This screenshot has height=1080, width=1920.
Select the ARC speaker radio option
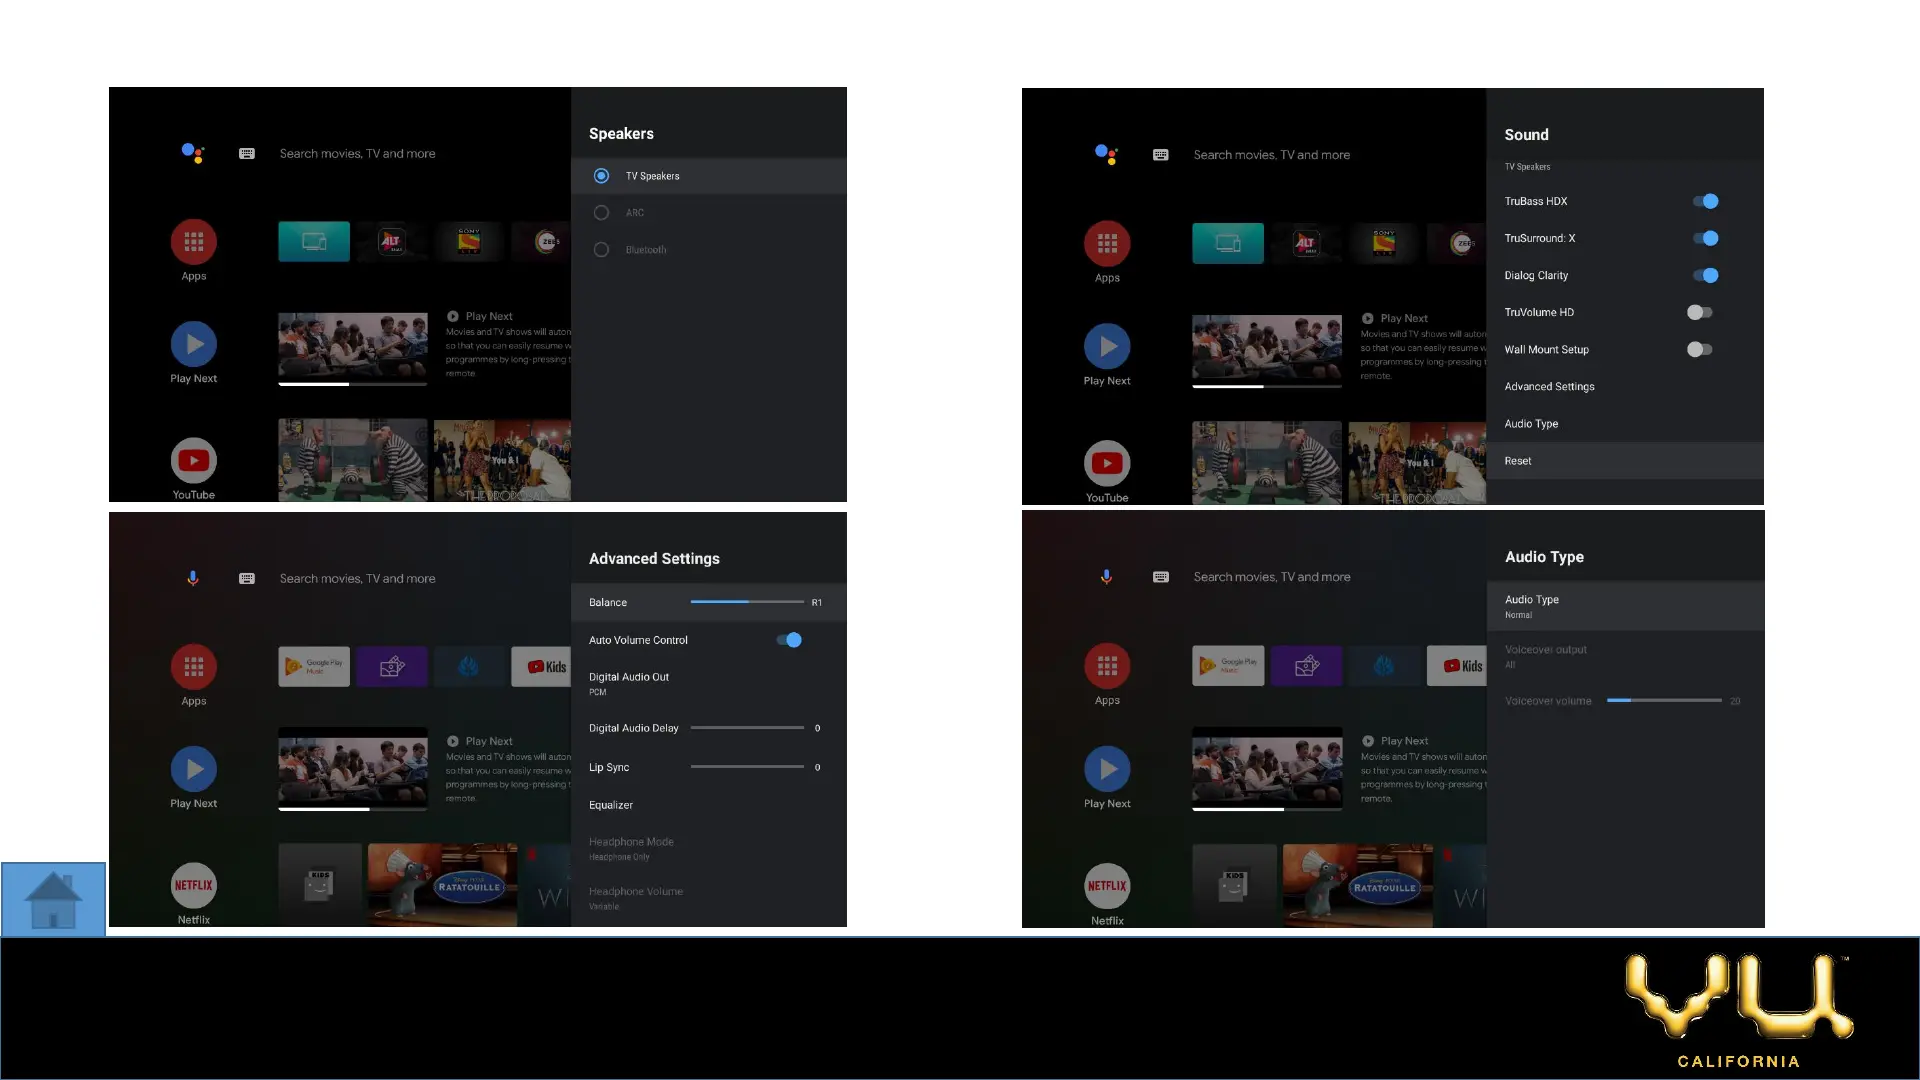pyautogui.click(x=601, y=213)
